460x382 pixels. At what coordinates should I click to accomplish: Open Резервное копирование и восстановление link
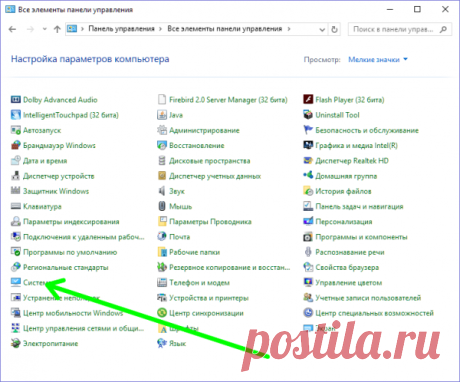pos(230,267)
